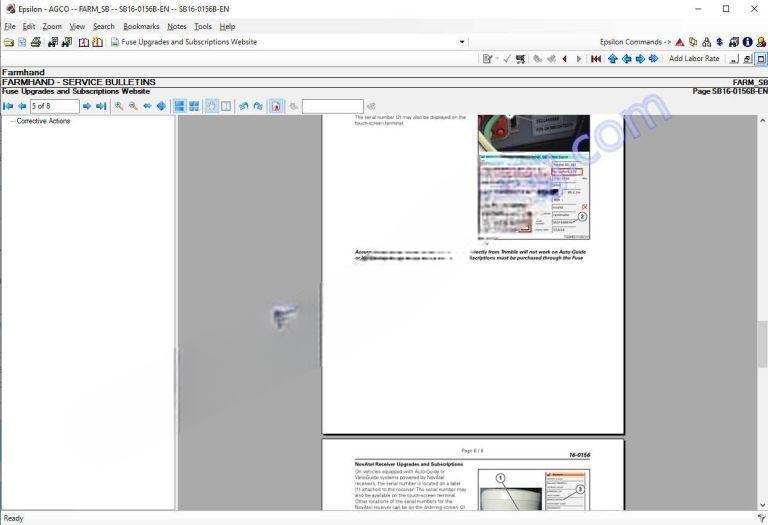Click the blue right arrow navigation icon

pyautogui.click(x=640, y=59)
